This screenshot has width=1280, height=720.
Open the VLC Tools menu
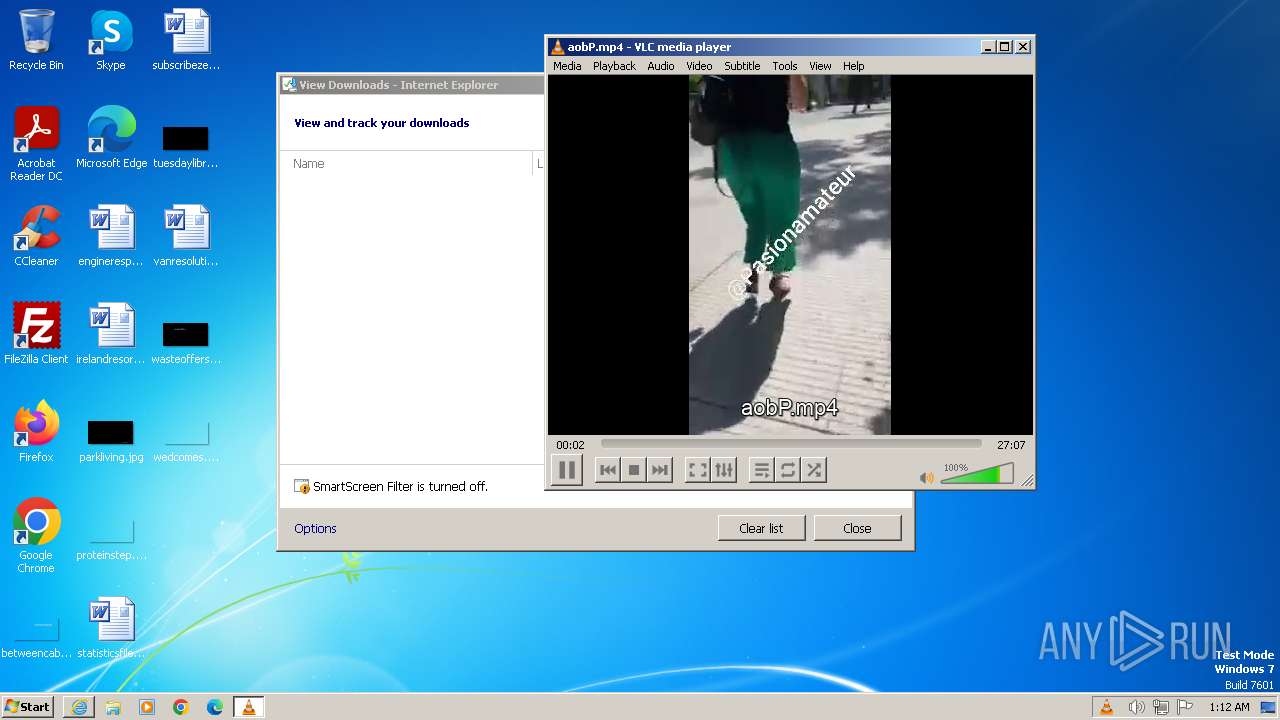[x=785, y=66]
